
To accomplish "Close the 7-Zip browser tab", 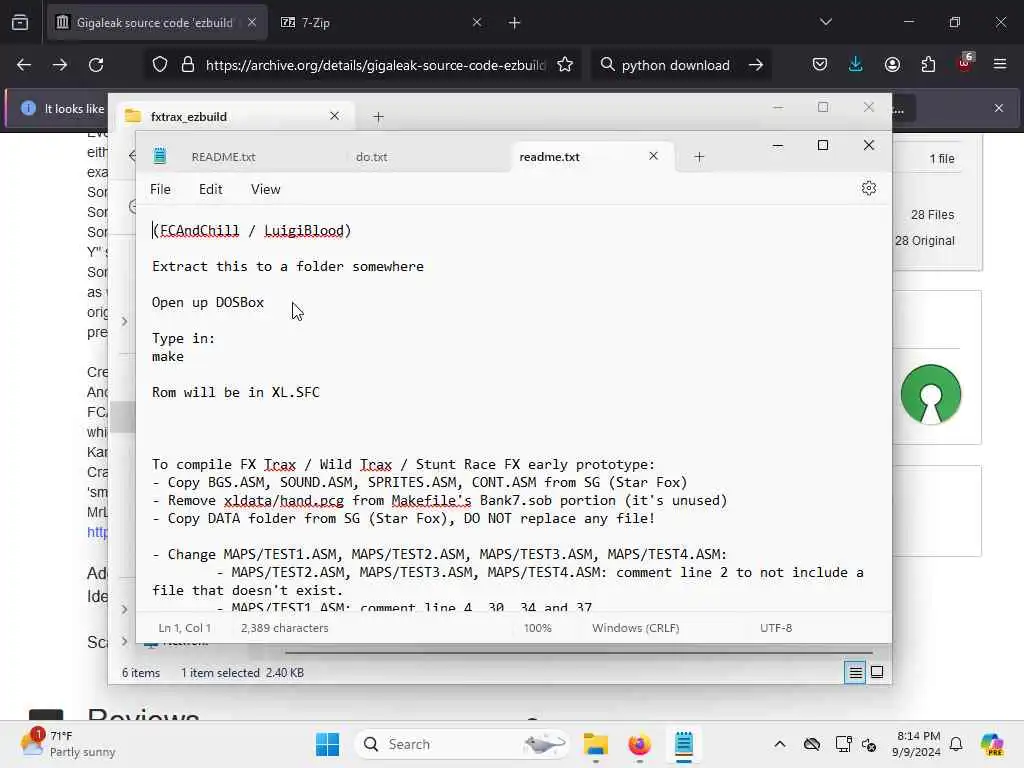I will pyautogui.click(x=477, y=22).
